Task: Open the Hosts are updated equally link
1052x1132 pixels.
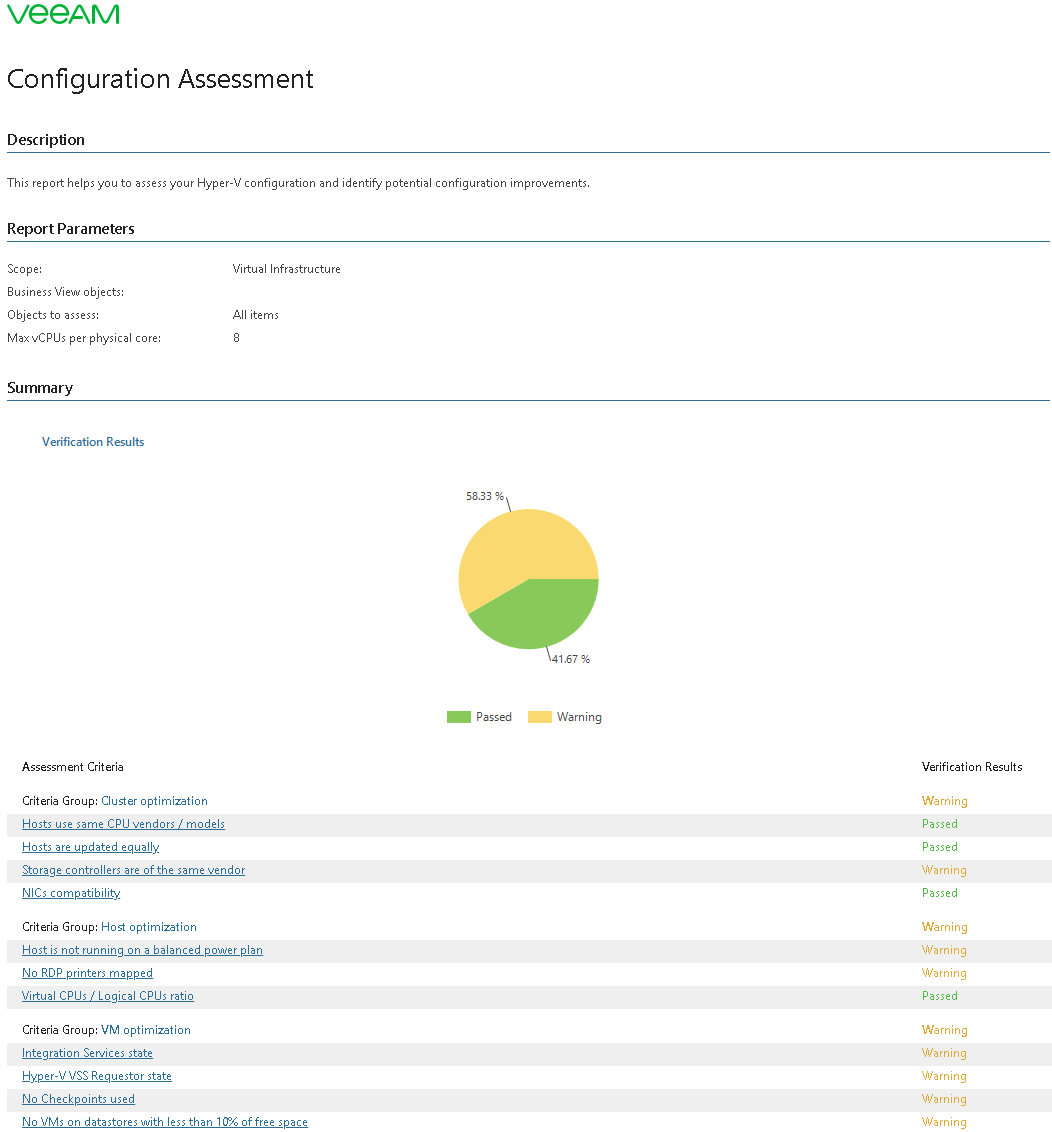Action: click(x=90, y=847)
